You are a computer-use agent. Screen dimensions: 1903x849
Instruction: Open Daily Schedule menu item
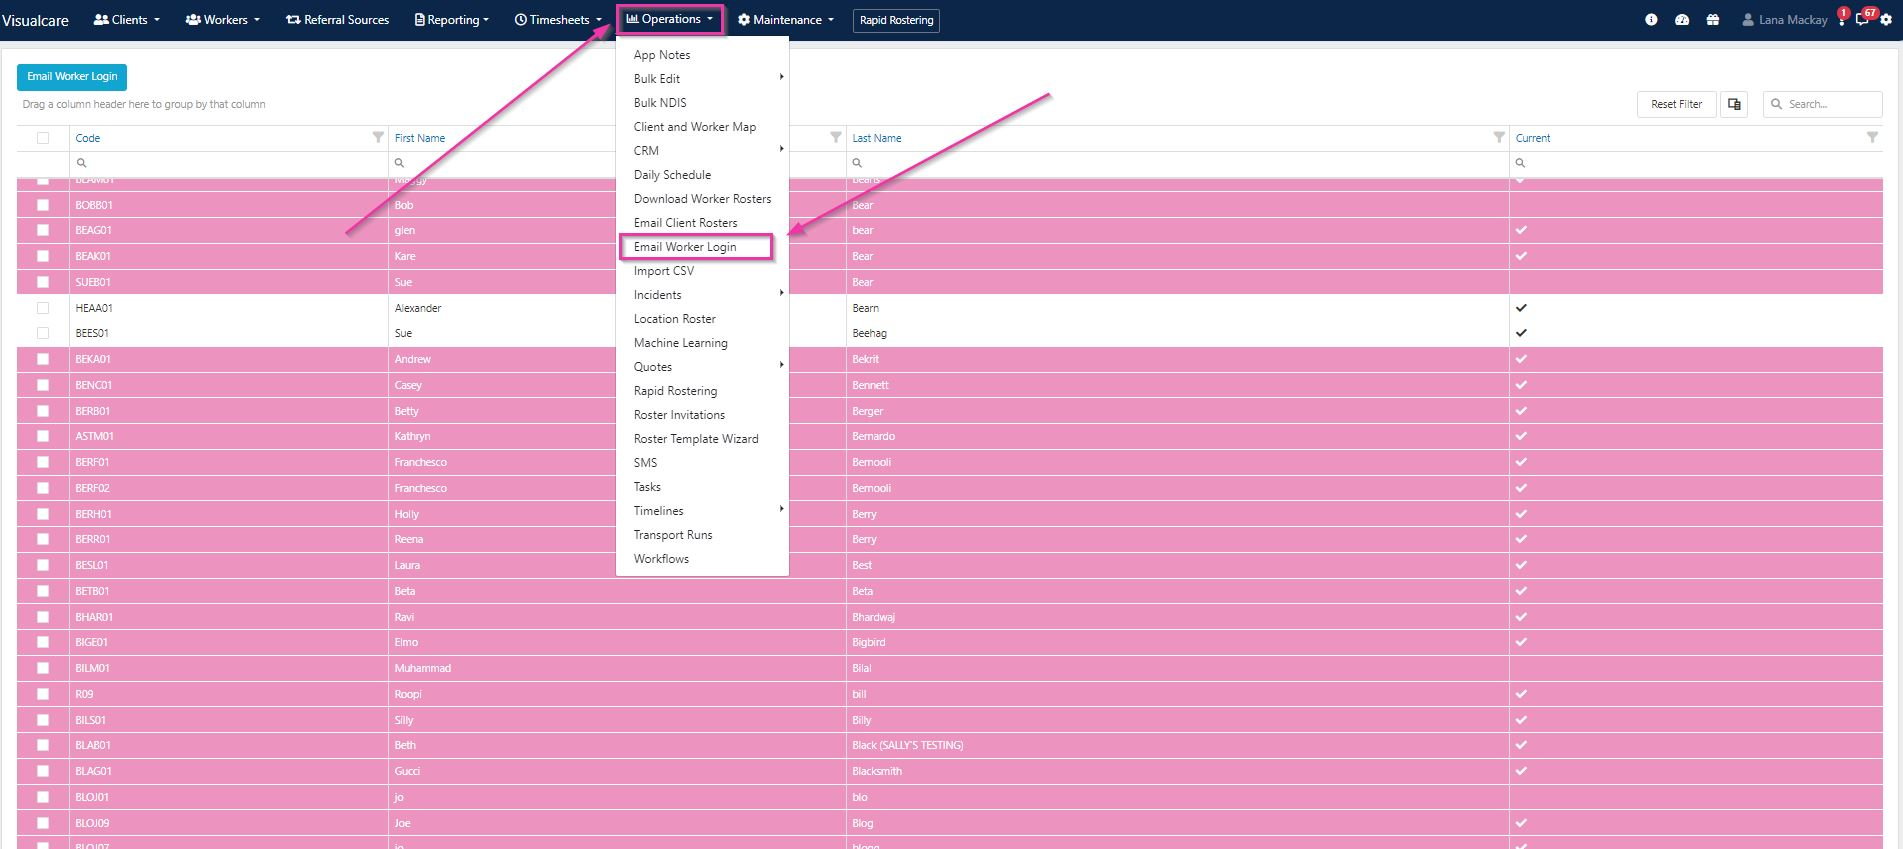(x=702, y=175)
